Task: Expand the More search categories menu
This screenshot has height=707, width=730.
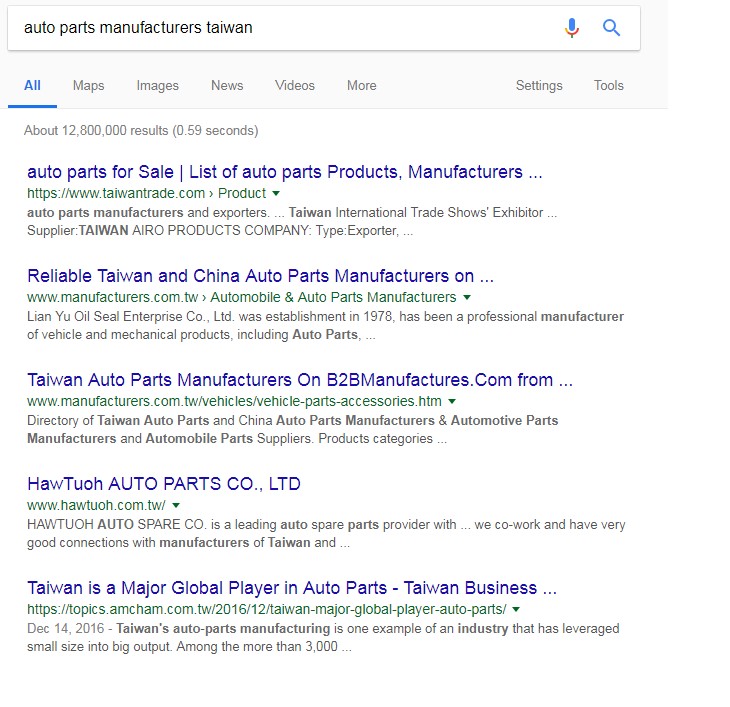Action: 362,86
